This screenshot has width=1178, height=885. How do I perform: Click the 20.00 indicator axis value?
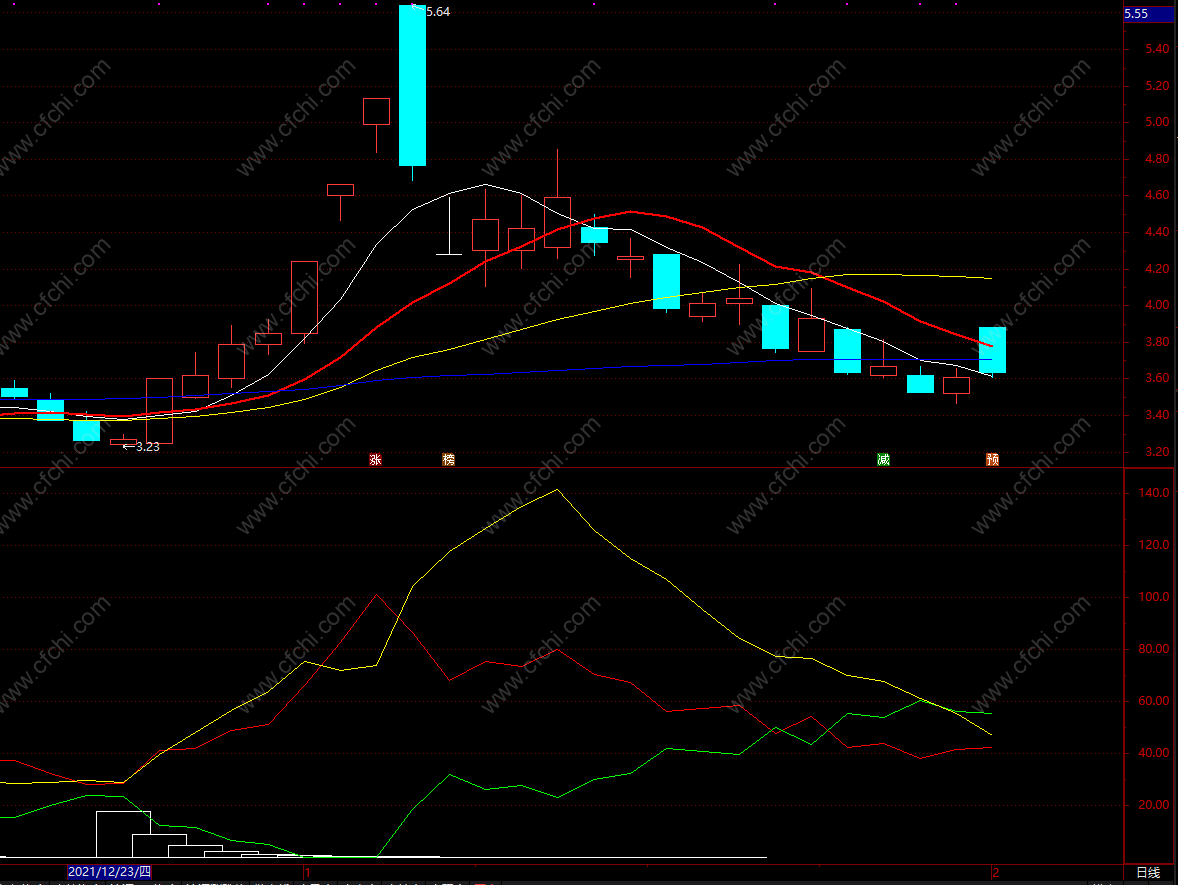[x=1154, y=805]
